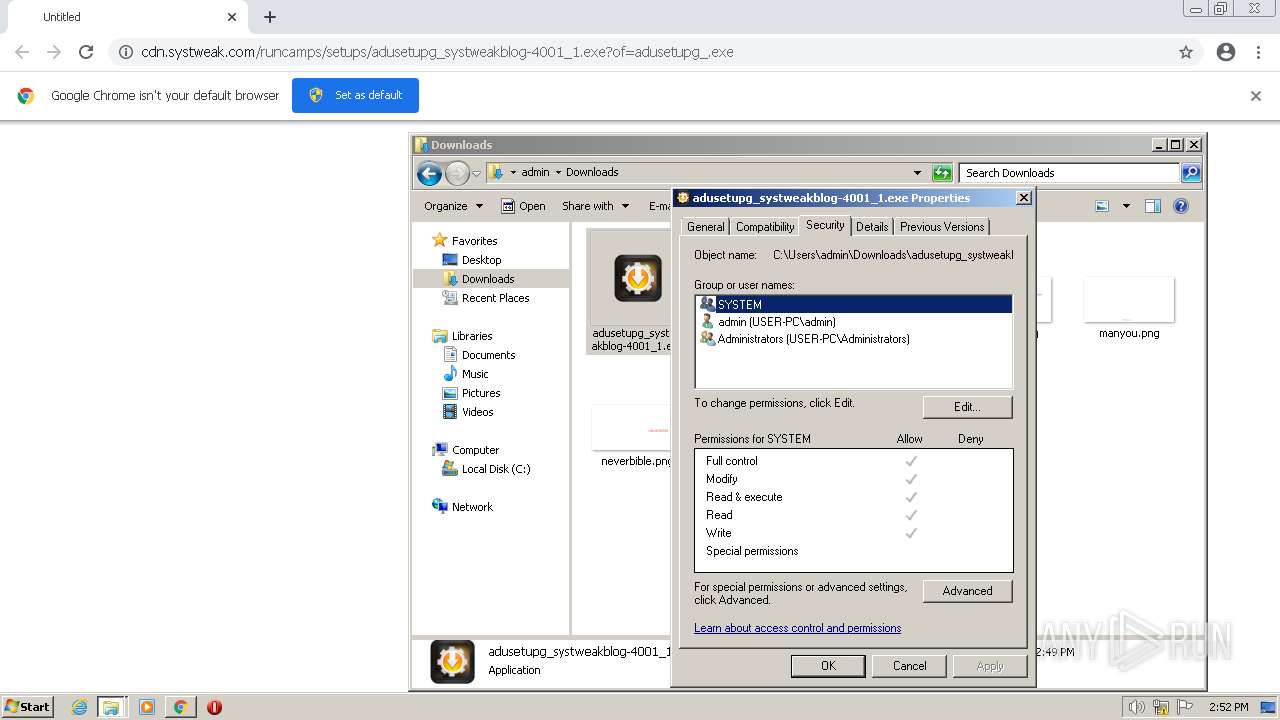Open the Organize dropdown menu

(453, 206)
